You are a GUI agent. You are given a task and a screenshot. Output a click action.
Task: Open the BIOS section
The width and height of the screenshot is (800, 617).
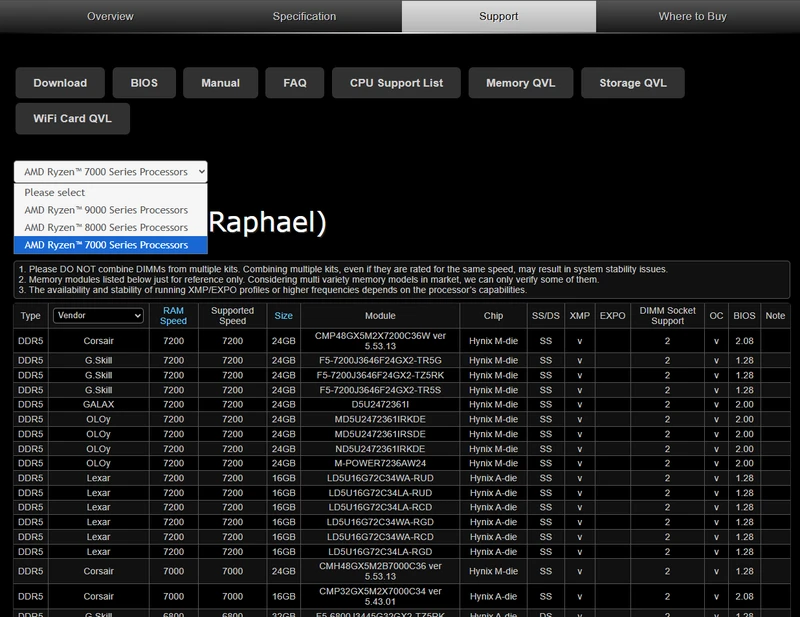click(144, 83)
